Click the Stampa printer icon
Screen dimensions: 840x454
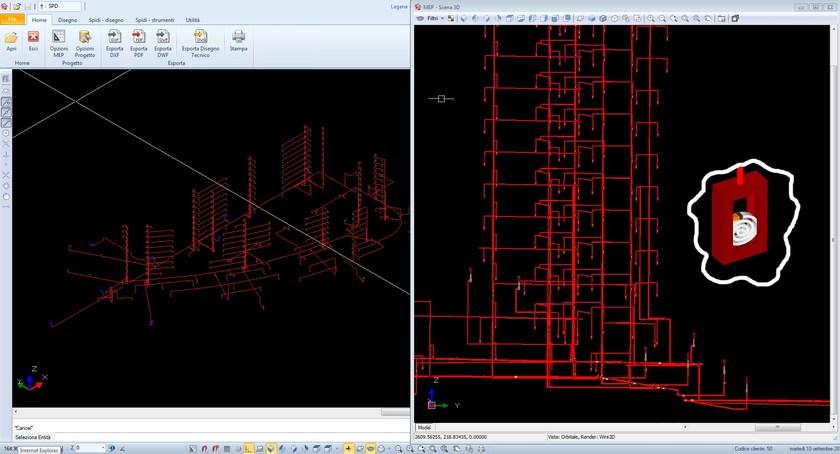point(238,37)
